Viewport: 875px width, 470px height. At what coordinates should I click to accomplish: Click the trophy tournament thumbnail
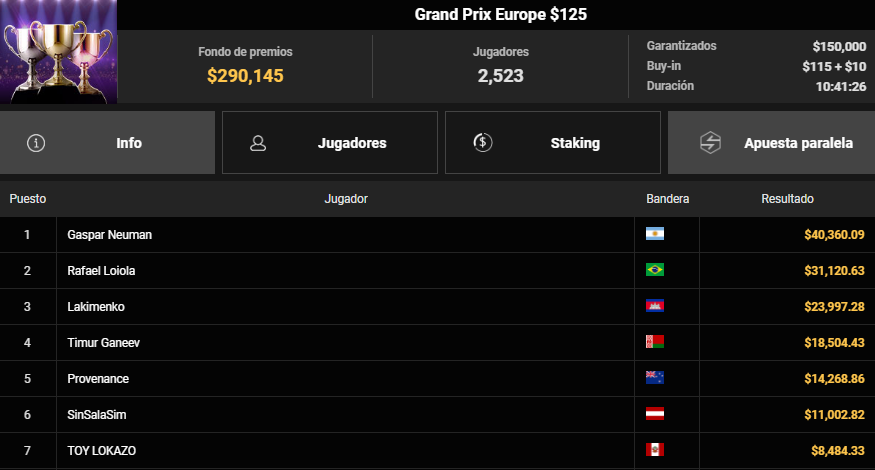[59, 52]
